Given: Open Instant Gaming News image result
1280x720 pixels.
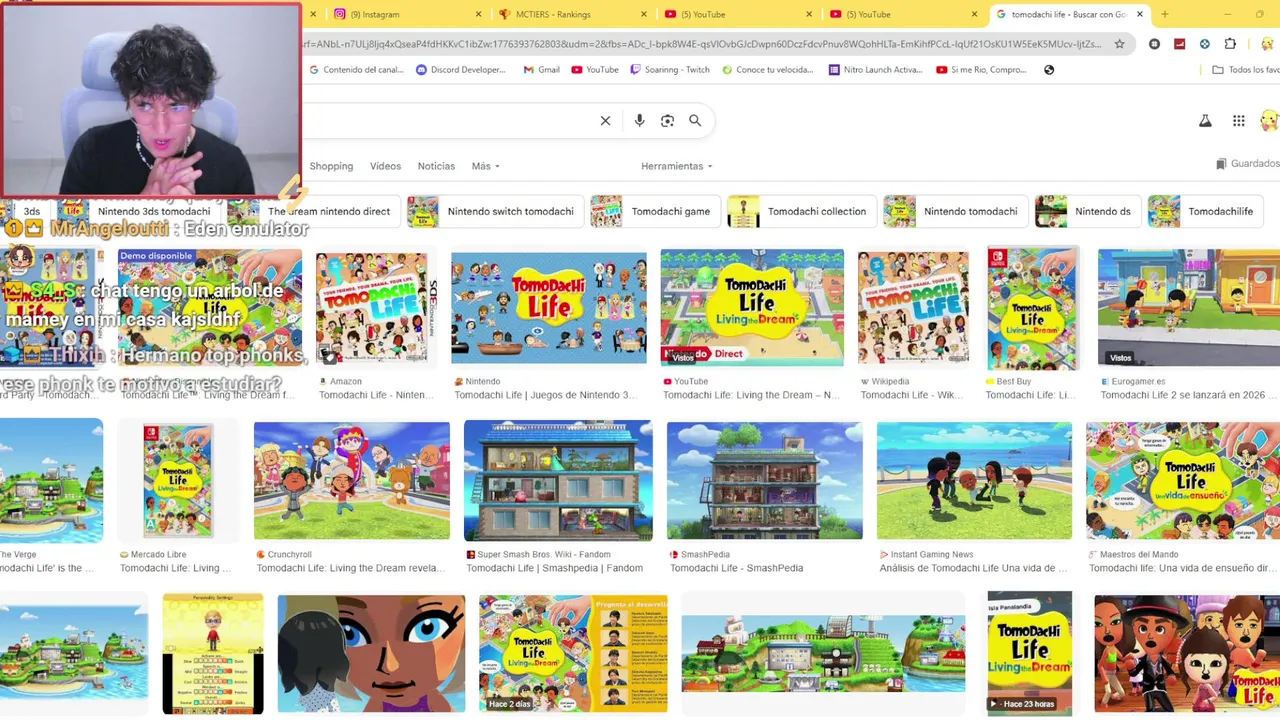Looking at the screenshot, I should click(974, 481).
